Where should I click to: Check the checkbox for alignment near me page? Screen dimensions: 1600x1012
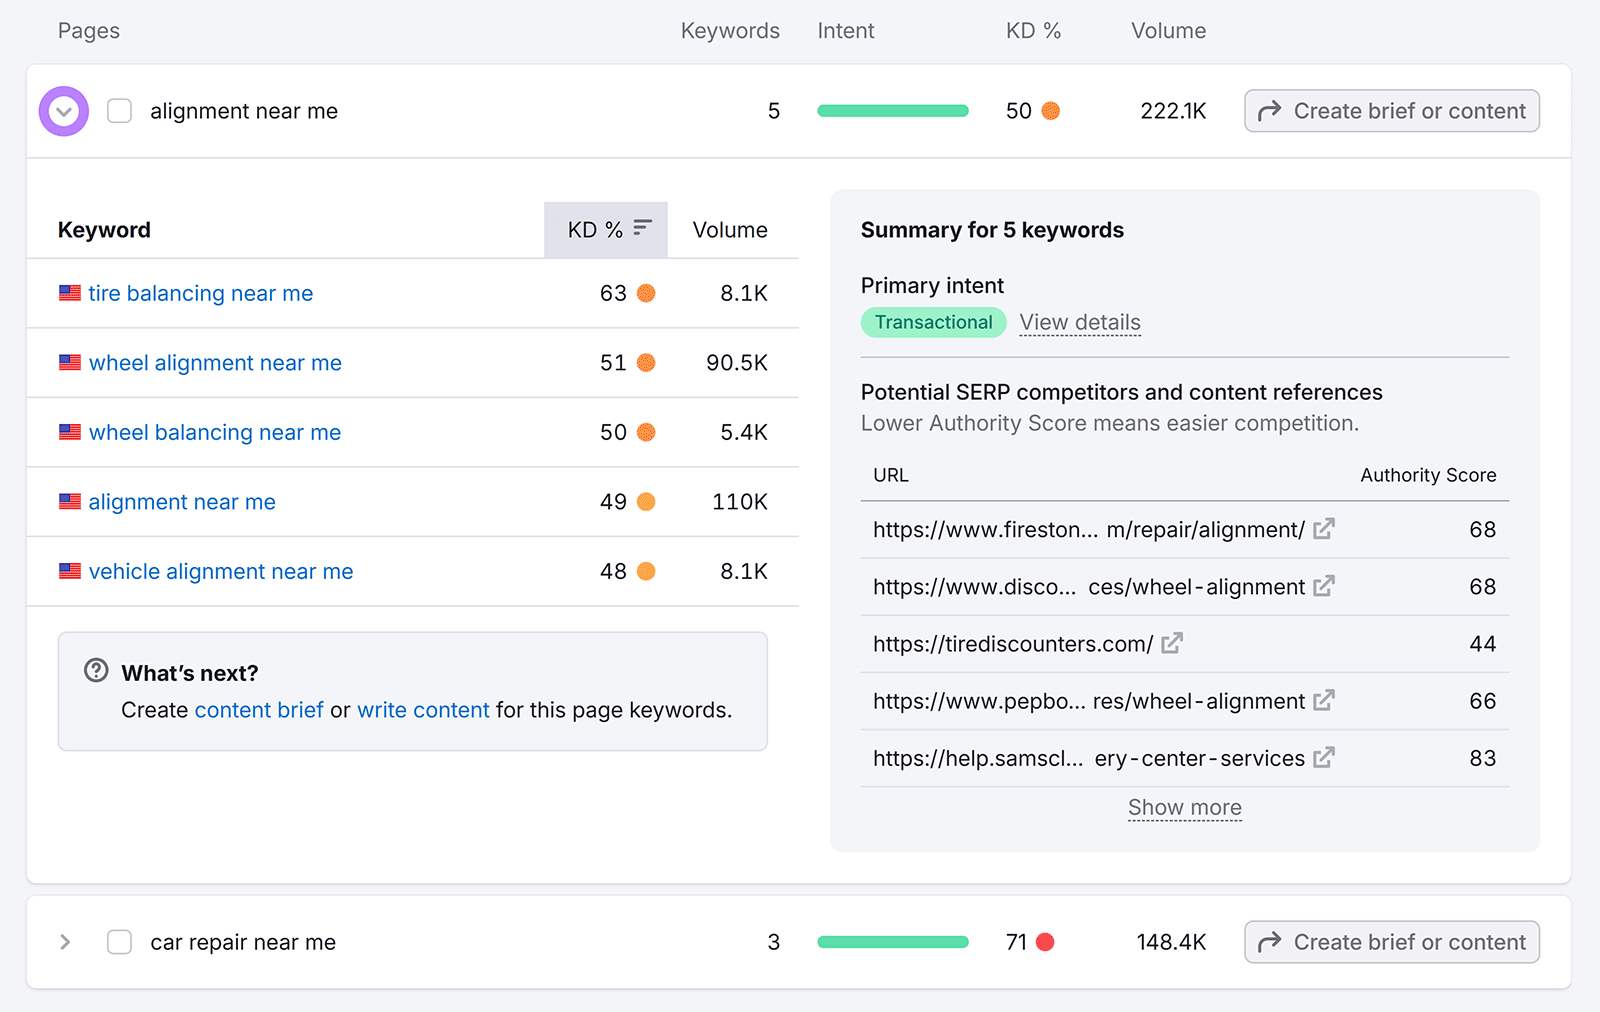click(119, 111)
